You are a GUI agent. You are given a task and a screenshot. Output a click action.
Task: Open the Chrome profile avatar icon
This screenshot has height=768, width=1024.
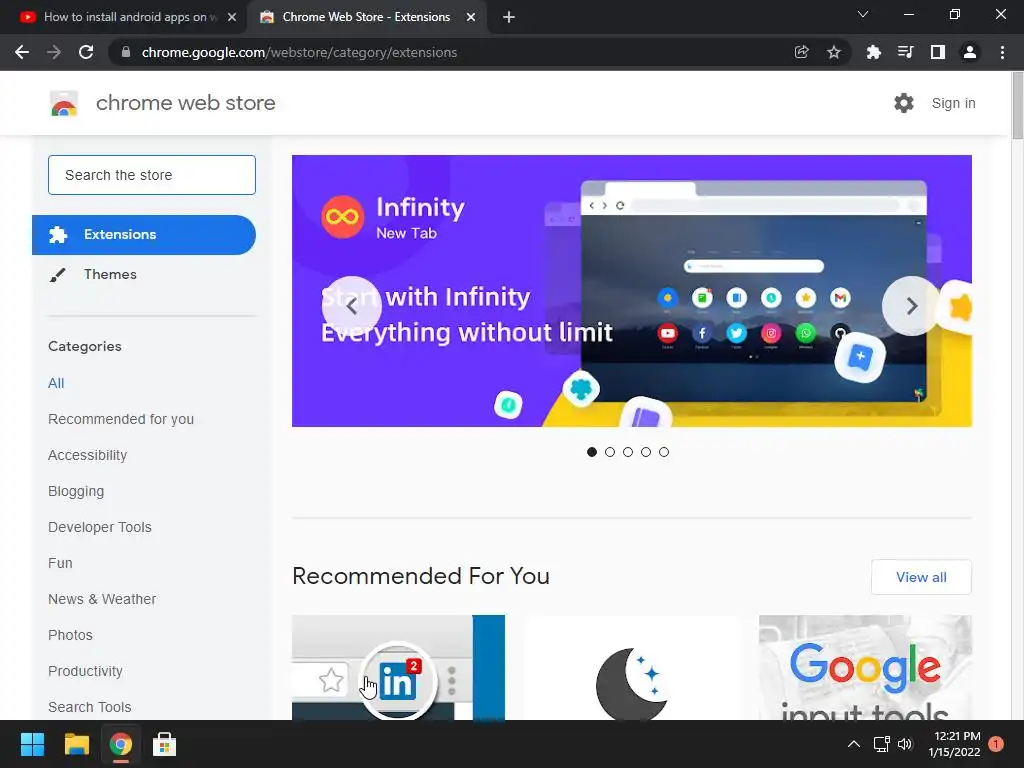(x=970, y=52)
